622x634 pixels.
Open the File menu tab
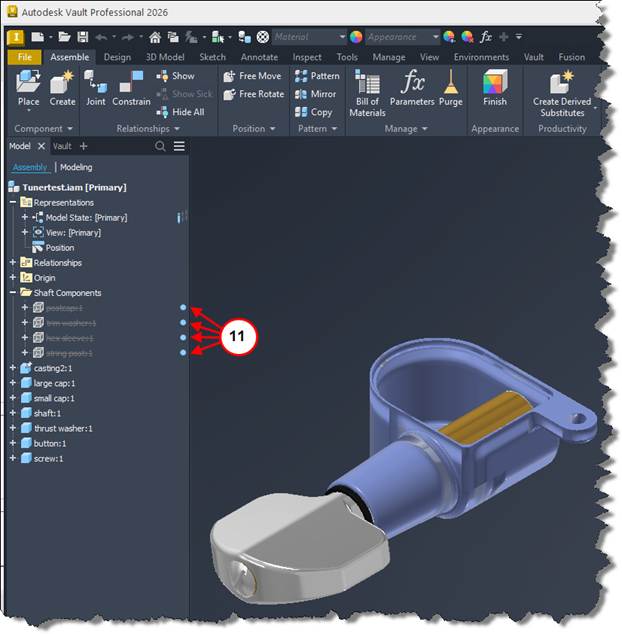(x=25, y=57)
